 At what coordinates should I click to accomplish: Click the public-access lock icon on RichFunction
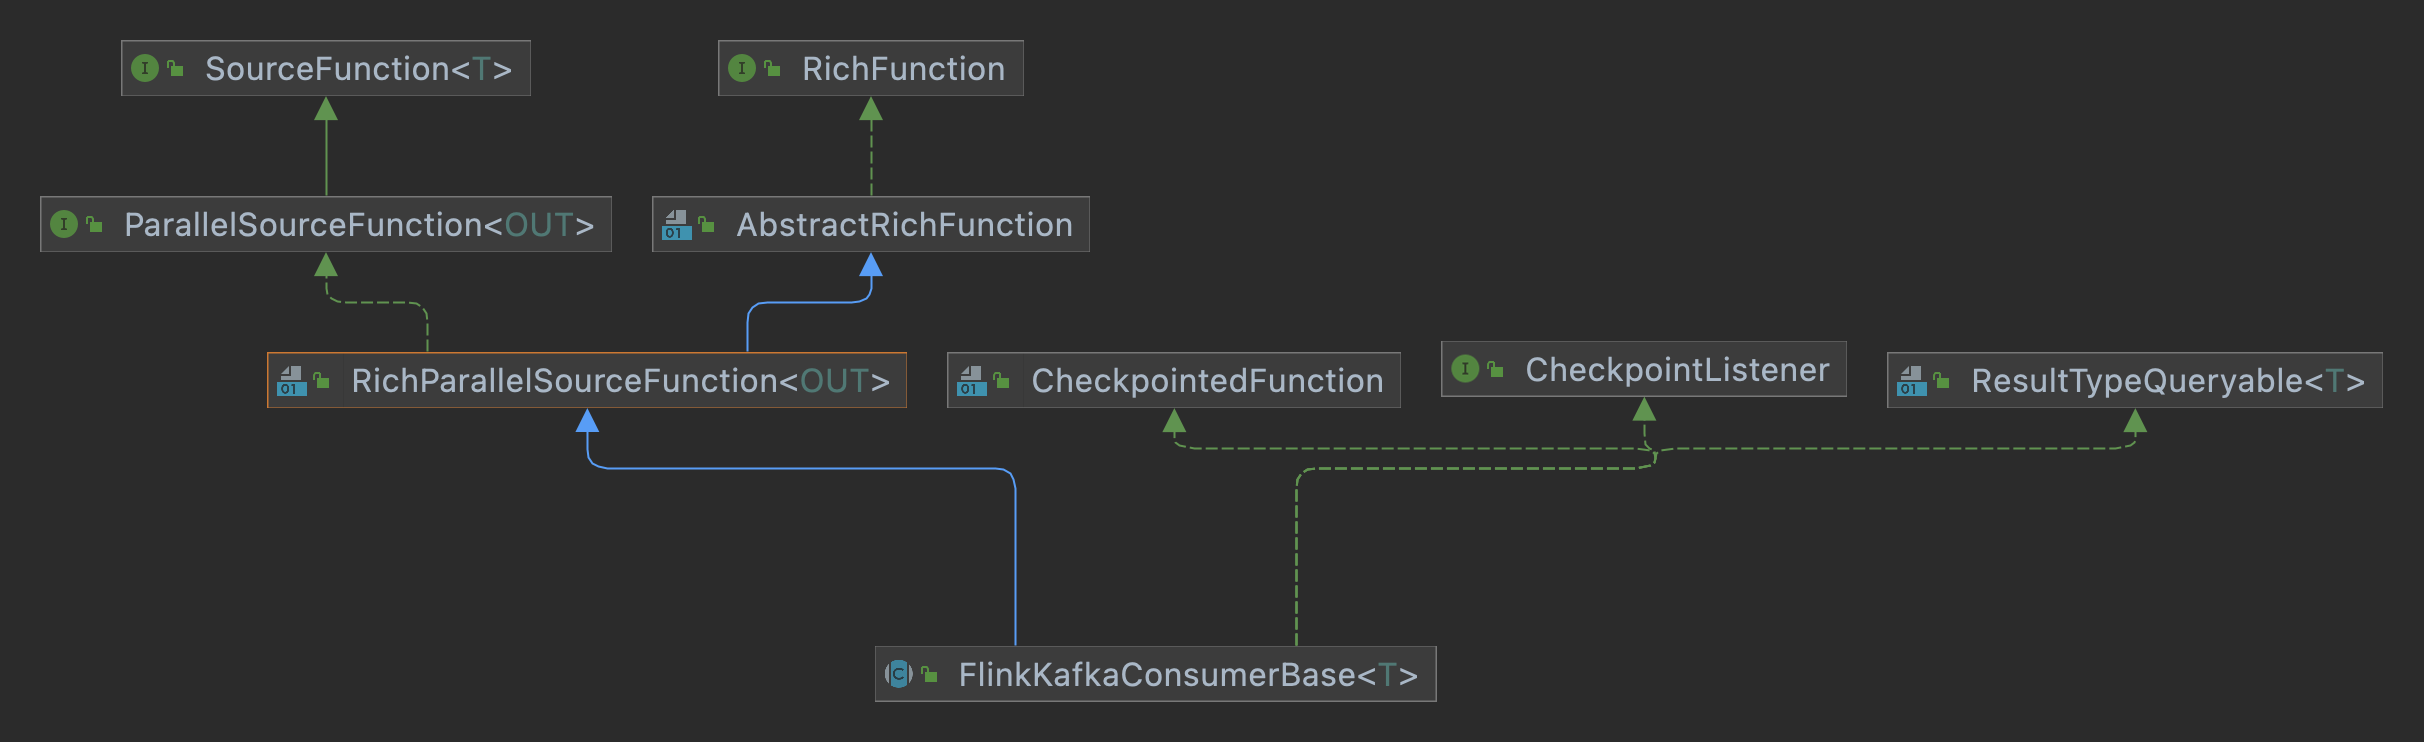point(773,68)
